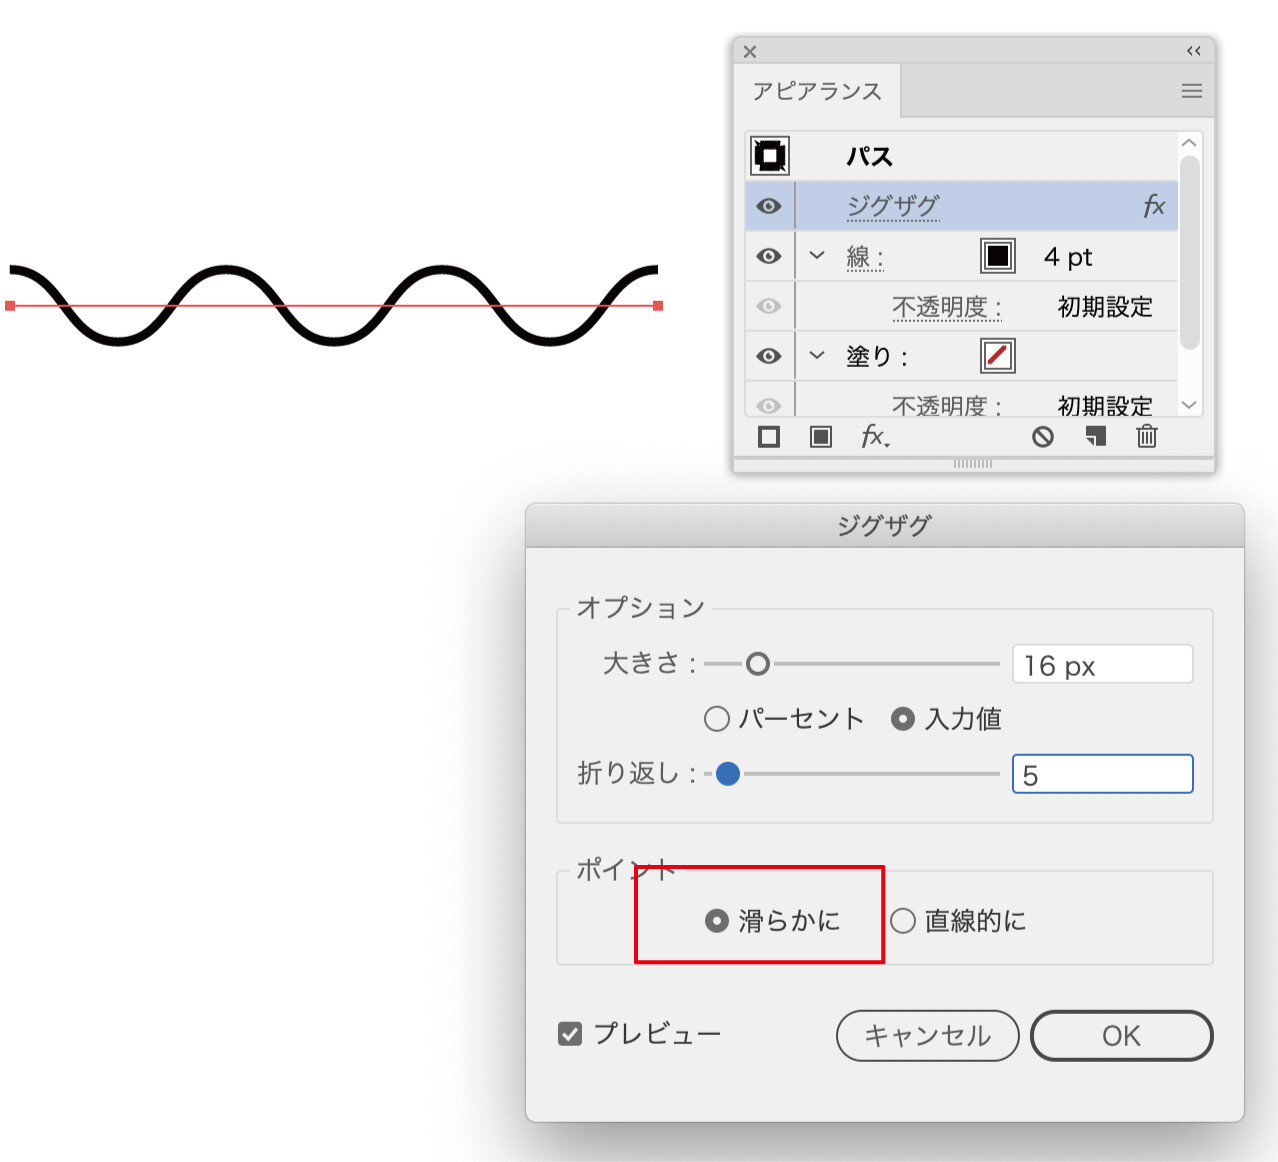This screenshot has width=1278, height=1162.
Task: Open the ジグザグ effect entry
Action: click(x=893, y=206)
